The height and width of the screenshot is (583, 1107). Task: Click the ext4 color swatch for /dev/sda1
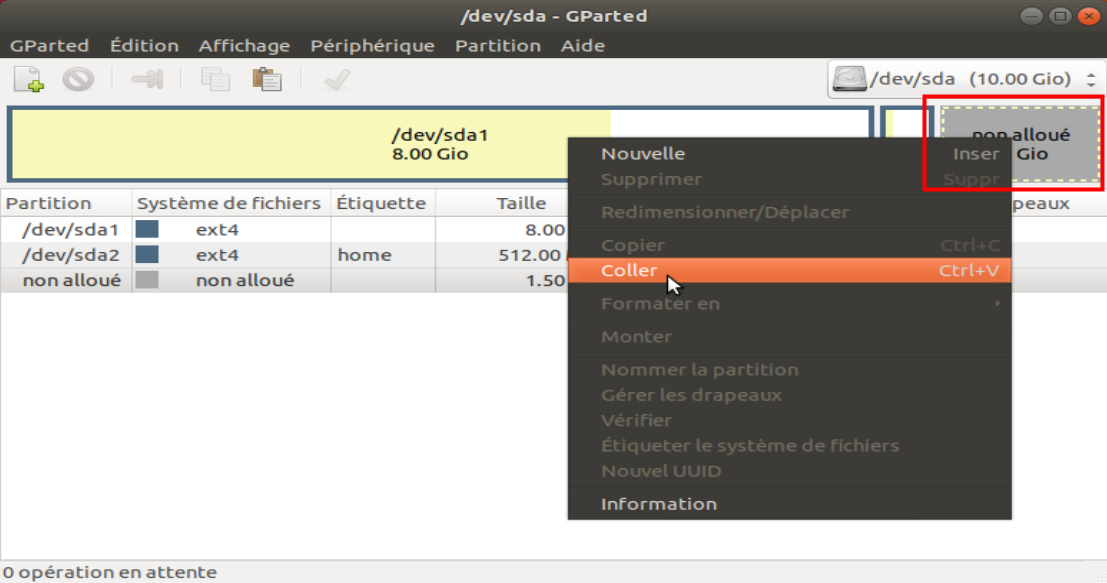coord(147,229)
